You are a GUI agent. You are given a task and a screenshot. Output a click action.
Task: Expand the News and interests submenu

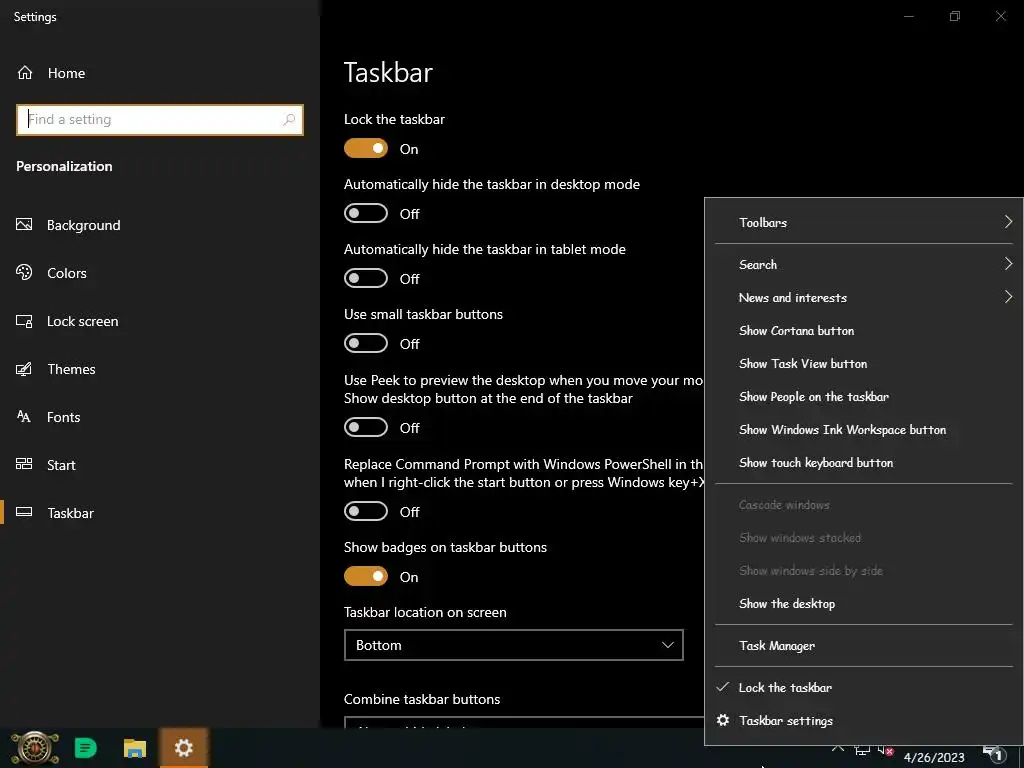864,298
